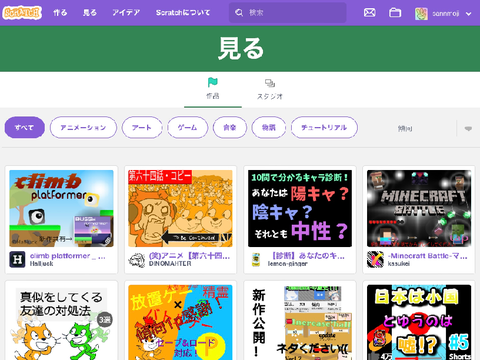This screenshot has height=360, width=480.
Task: Open the climb platformer thumbnail
Action: [61, 208]
